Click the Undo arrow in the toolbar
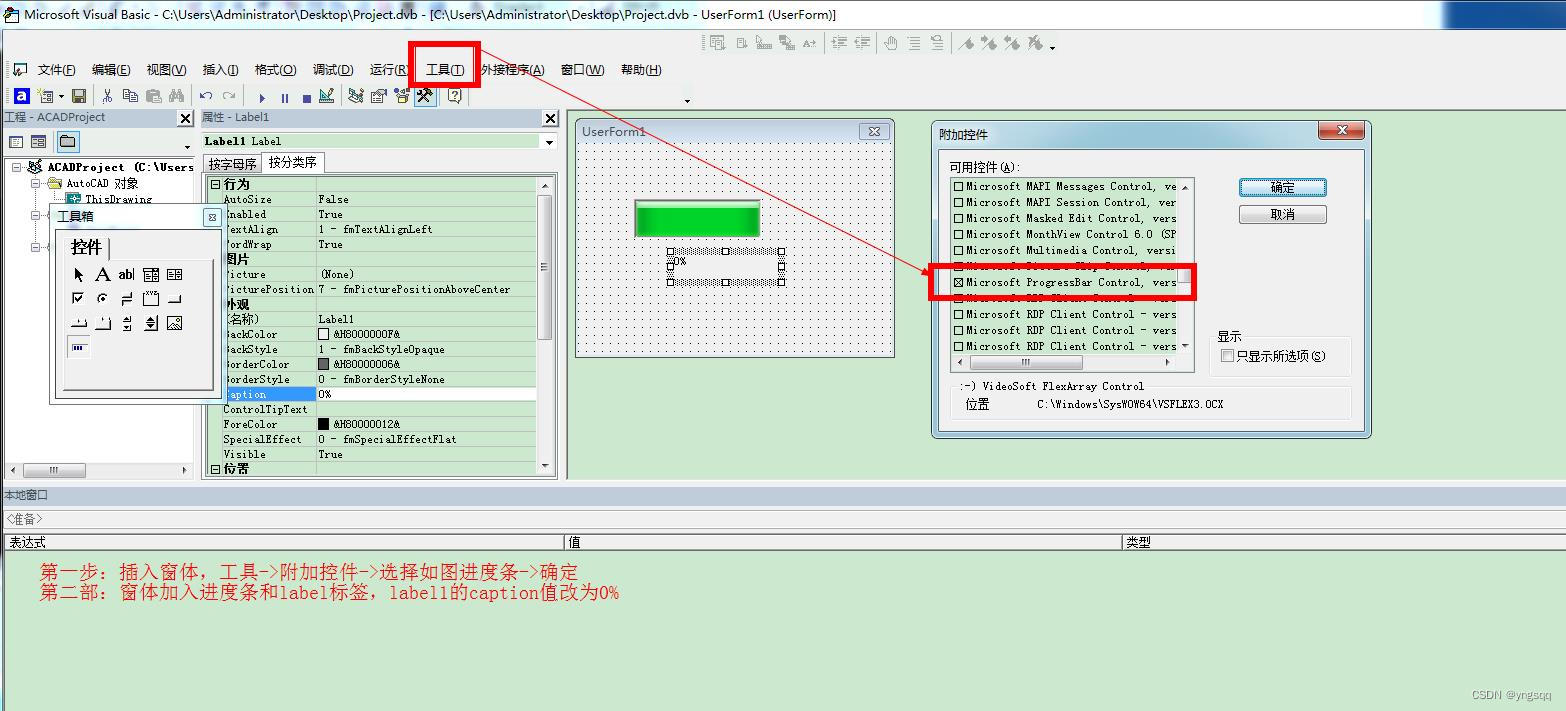 (205, 95)
